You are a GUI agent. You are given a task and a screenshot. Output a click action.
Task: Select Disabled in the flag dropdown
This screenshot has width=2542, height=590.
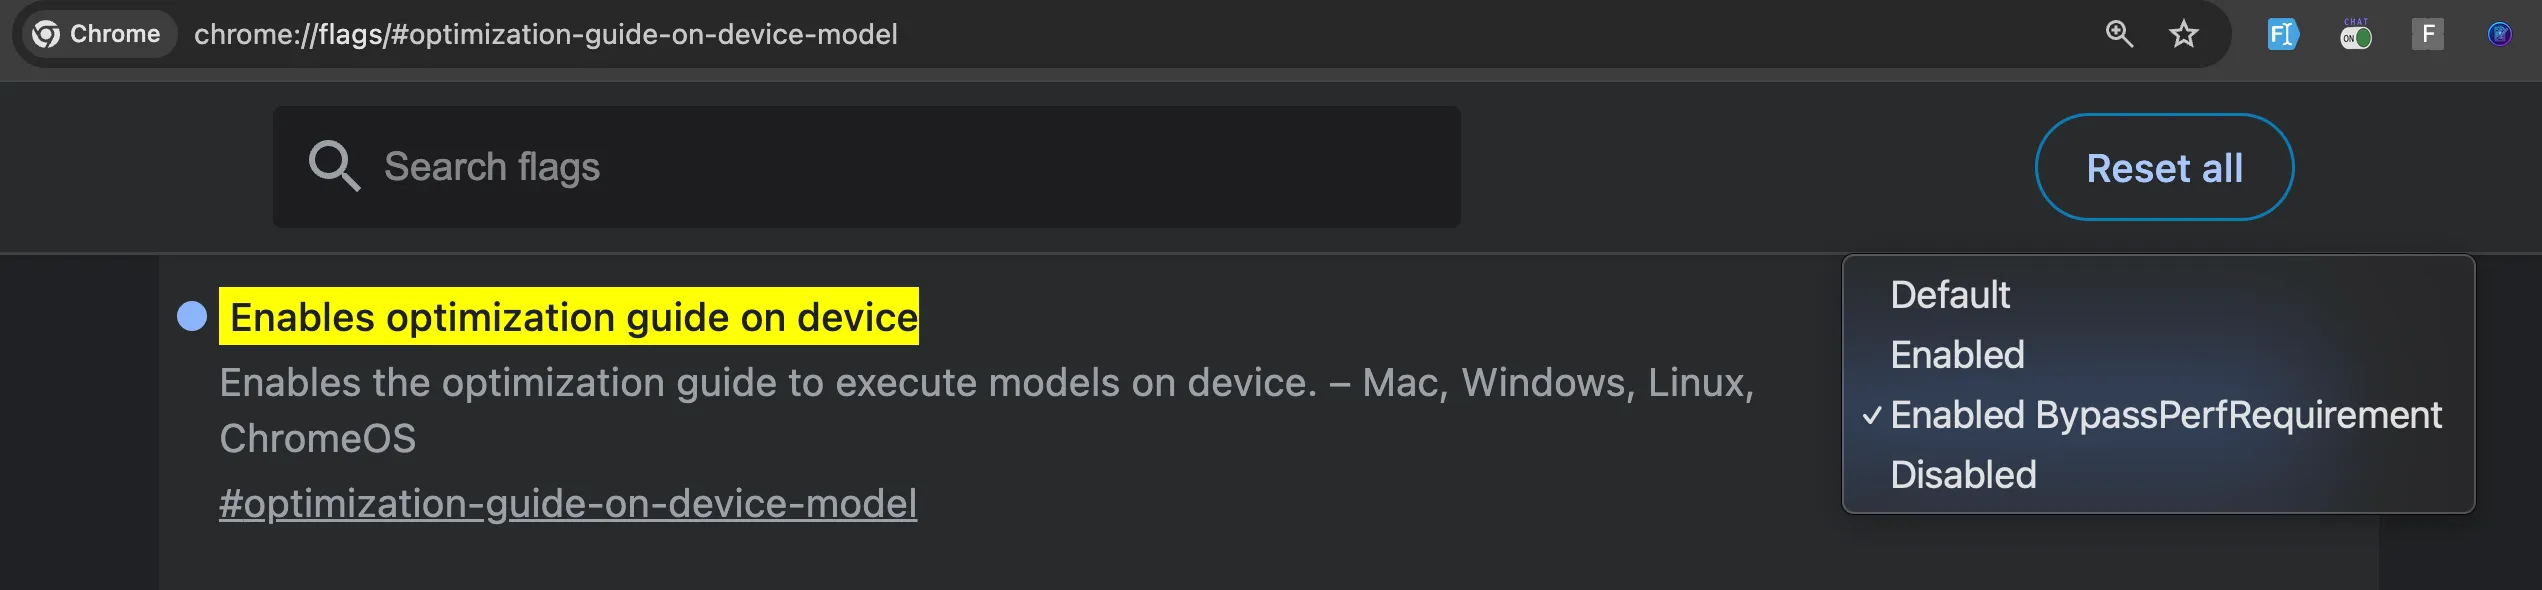tap(1963, 475)
